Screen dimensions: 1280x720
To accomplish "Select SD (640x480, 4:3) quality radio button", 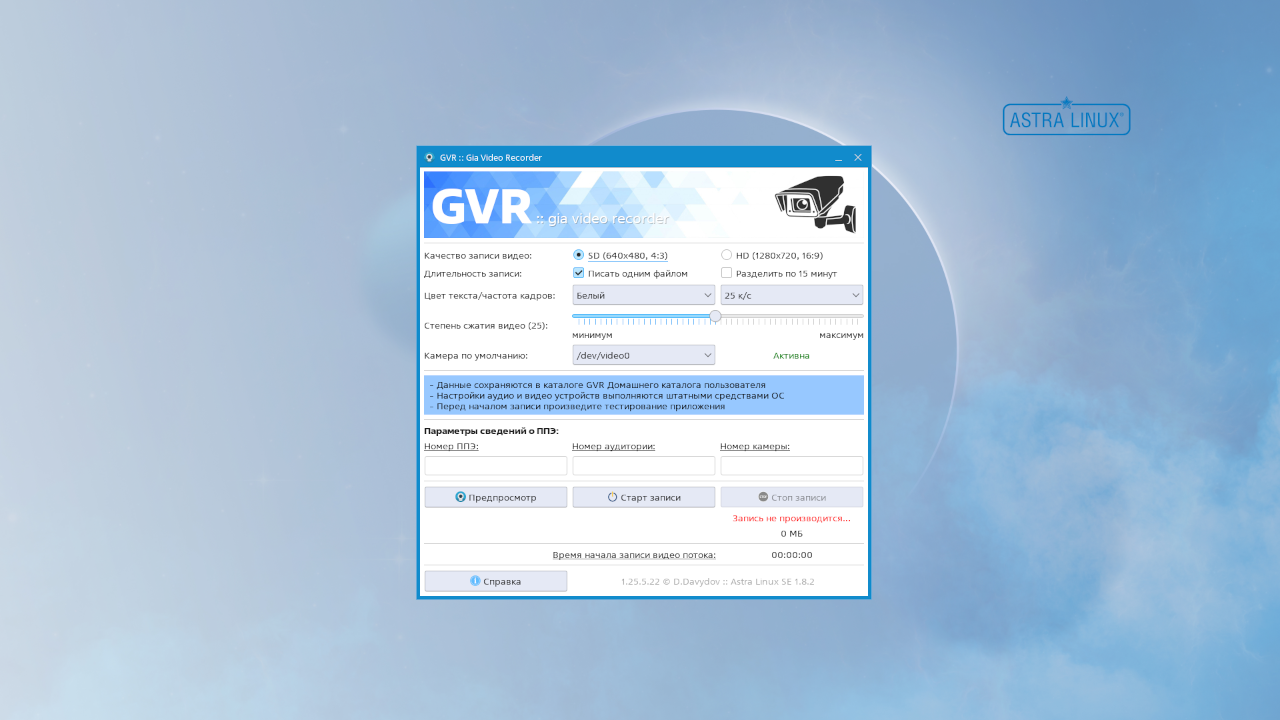I will [578, 255].
